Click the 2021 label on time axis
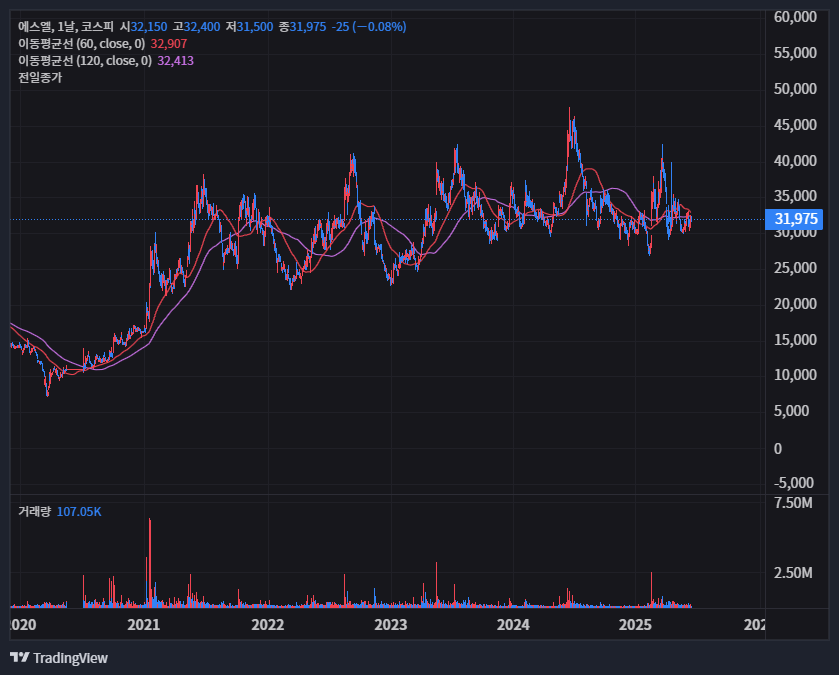Screen dimensions: 839x675 tap(143, 624)
